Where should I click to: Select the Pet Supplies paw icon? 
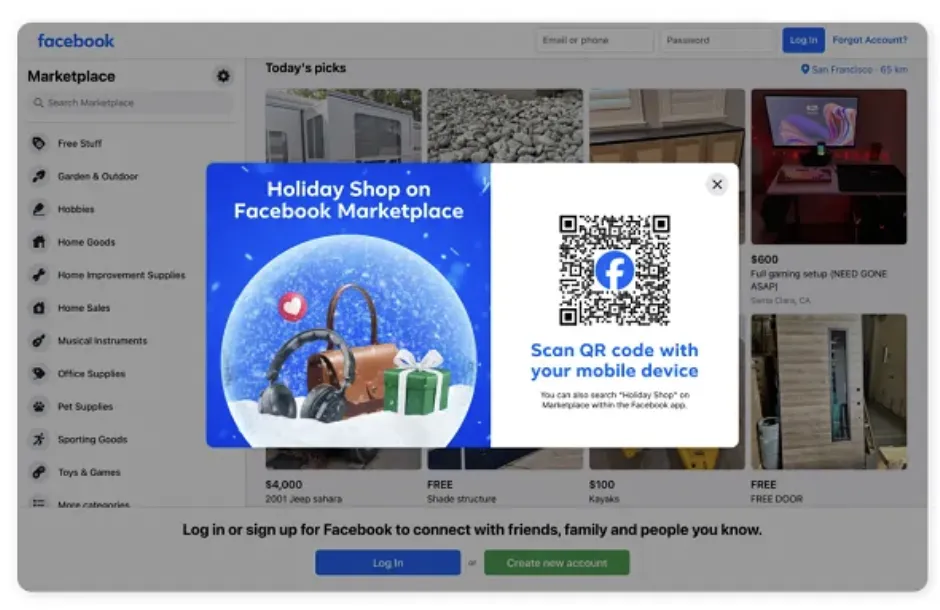point(39,407)
